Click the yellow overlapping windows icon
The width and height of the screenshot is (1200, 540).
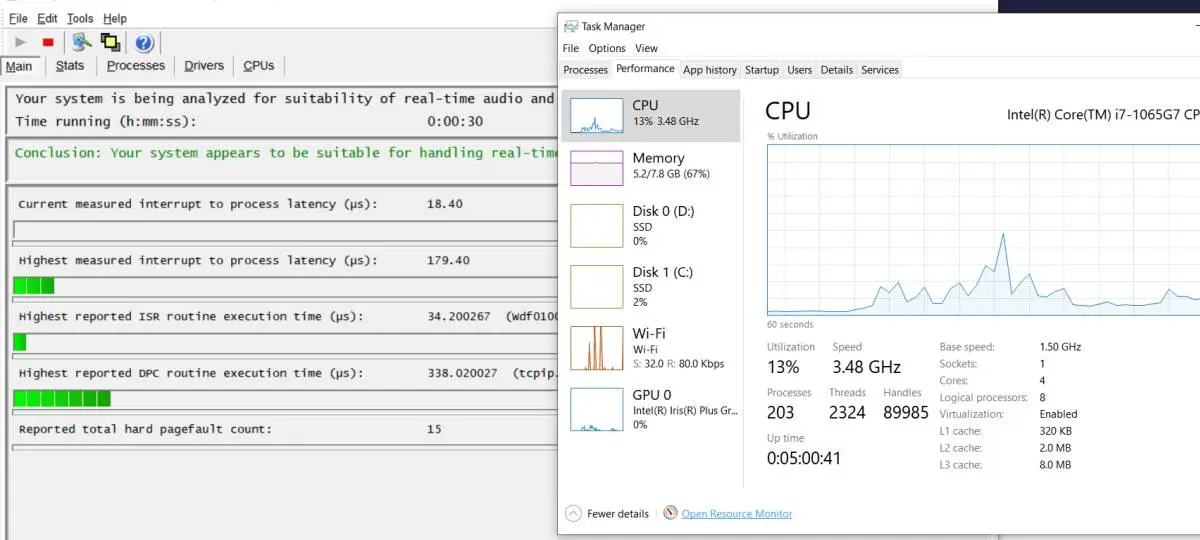tap(110, 42)
